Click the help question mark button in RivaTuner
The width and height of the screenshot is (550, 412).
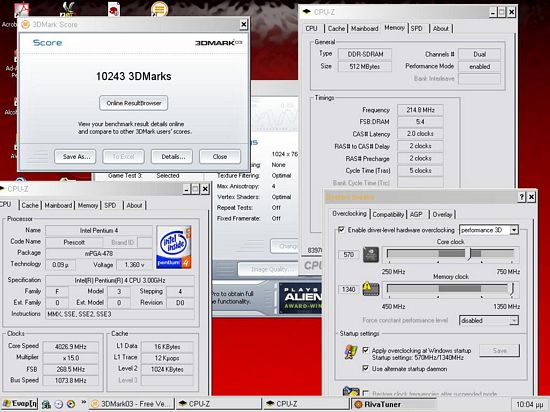522,197
